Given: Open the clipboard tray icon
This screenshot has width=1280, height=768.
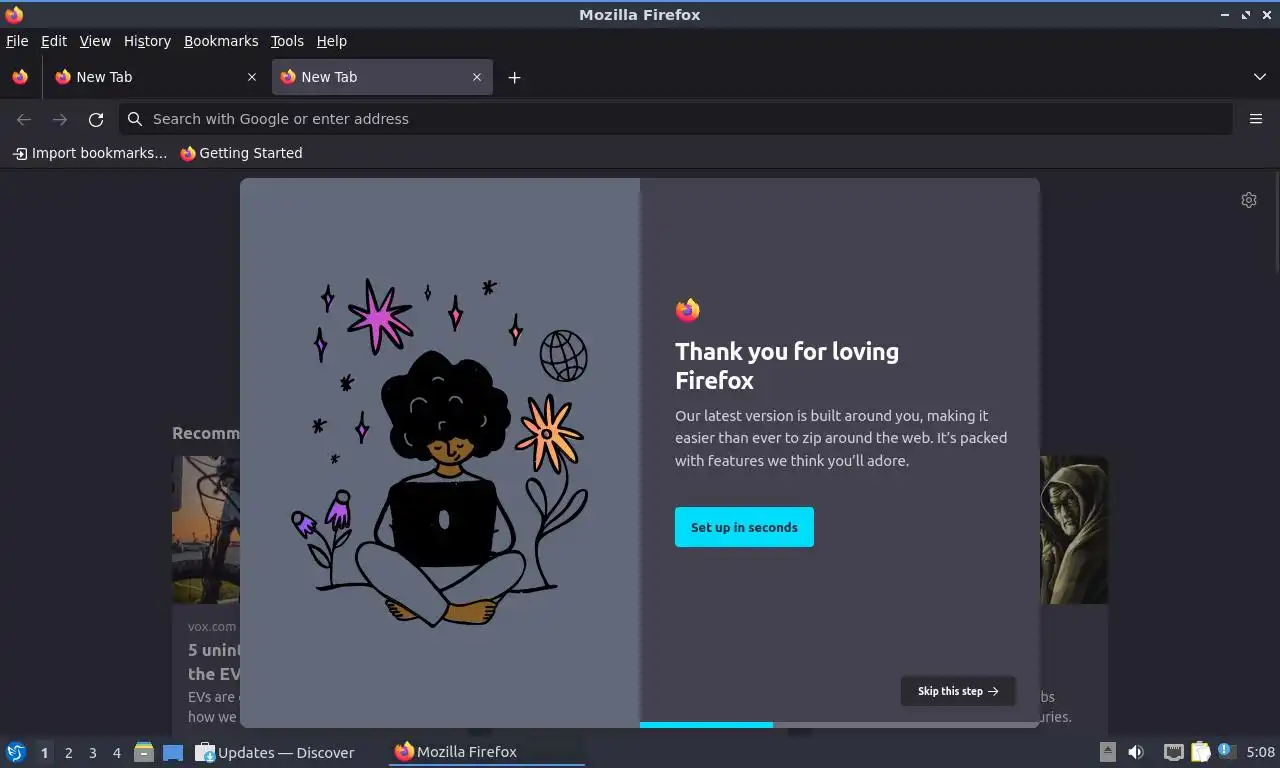Looking at the screenshot, I should 1200,752.
